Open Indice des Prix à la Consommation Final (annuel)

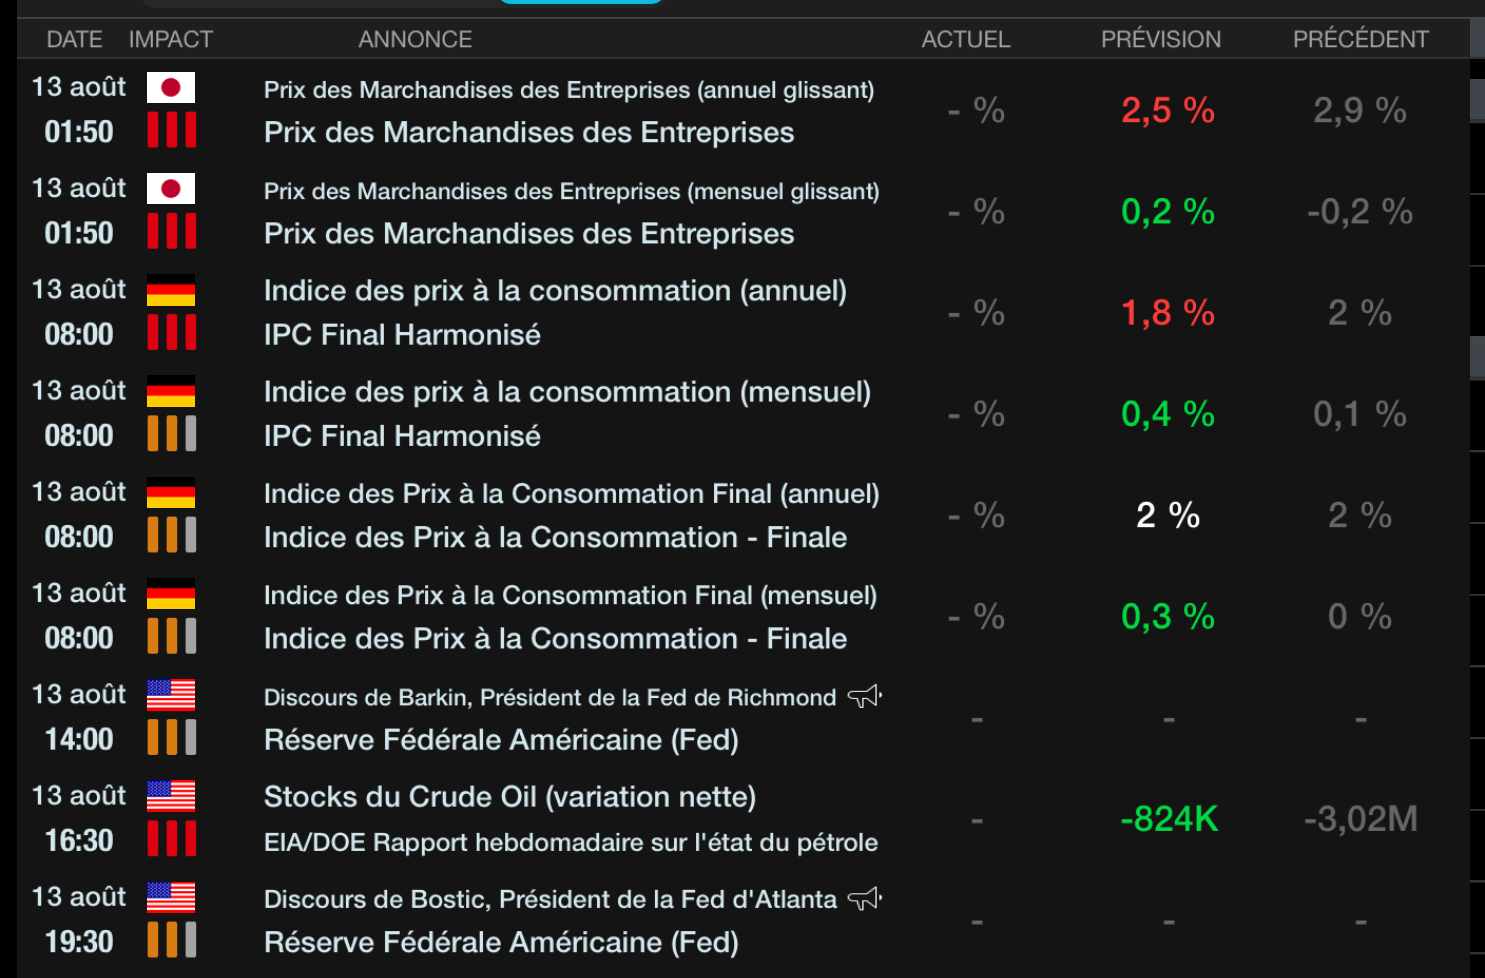571,494
